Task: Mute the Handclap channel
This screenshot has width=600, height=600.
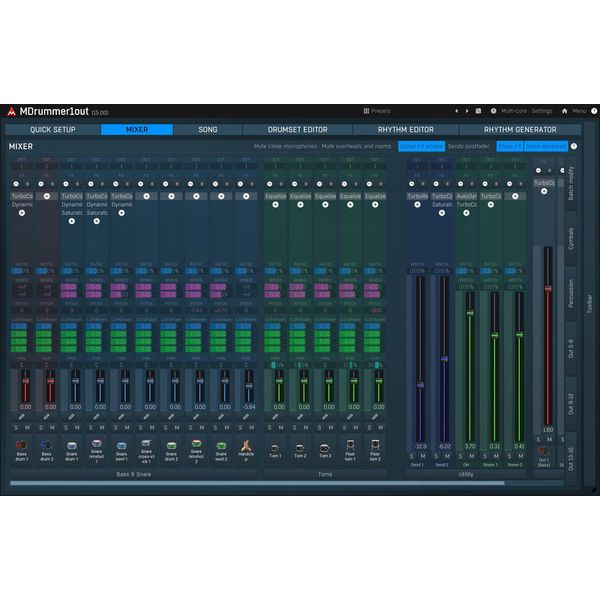Action: (252, 427)
